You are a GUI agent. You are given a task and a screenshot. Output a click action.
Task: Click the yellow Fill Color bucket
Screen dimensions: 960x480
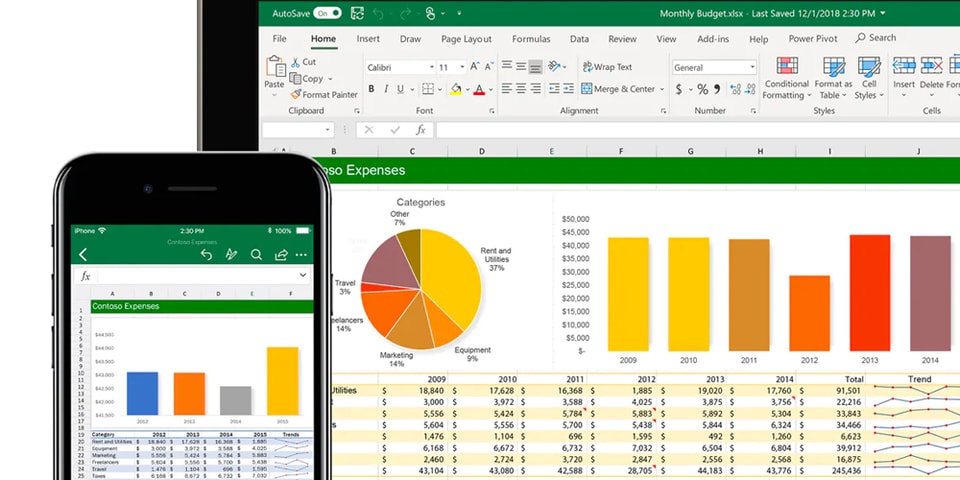pyautogui.click(x=456, y=89)
